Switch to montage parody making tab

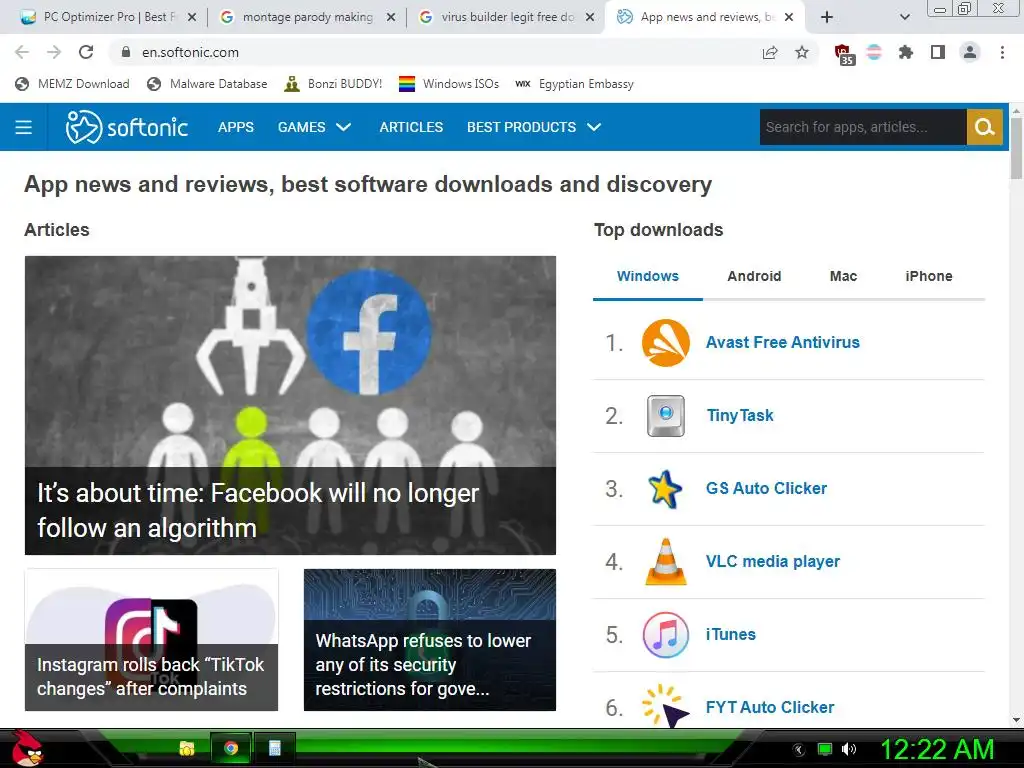306,17
